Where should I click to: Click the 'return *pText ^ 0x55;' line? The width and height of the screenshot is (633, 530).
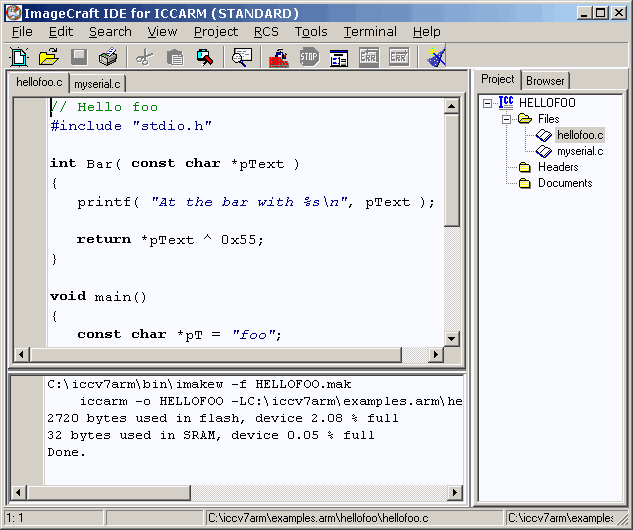click(x=170, y=240)
